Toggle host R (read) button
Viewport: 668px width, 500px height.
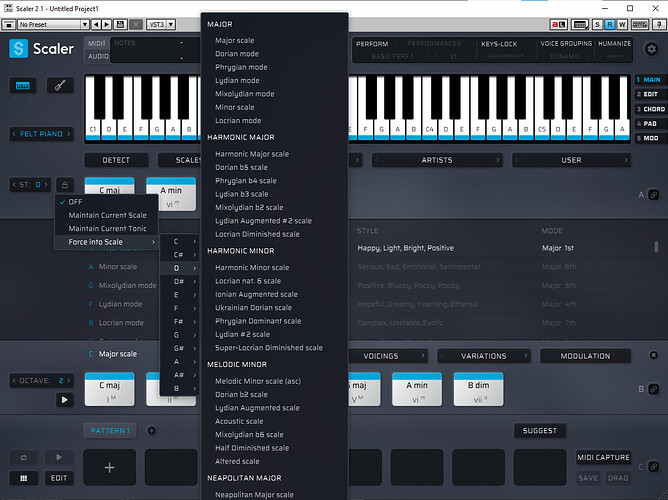coord(610,24)
